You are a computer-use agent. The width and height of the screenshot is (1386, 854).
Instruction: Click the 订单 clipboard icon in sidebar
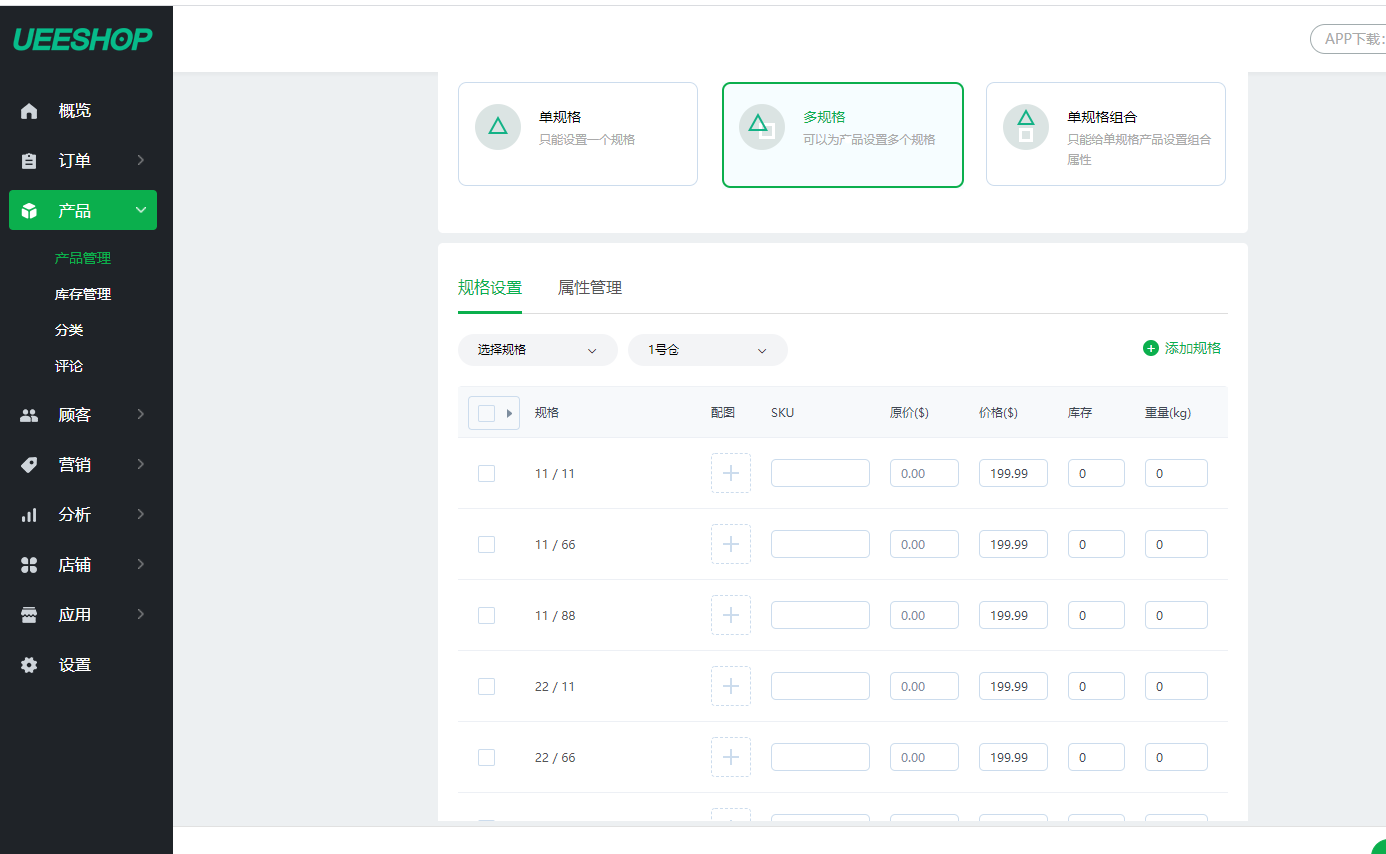[29, 161]
